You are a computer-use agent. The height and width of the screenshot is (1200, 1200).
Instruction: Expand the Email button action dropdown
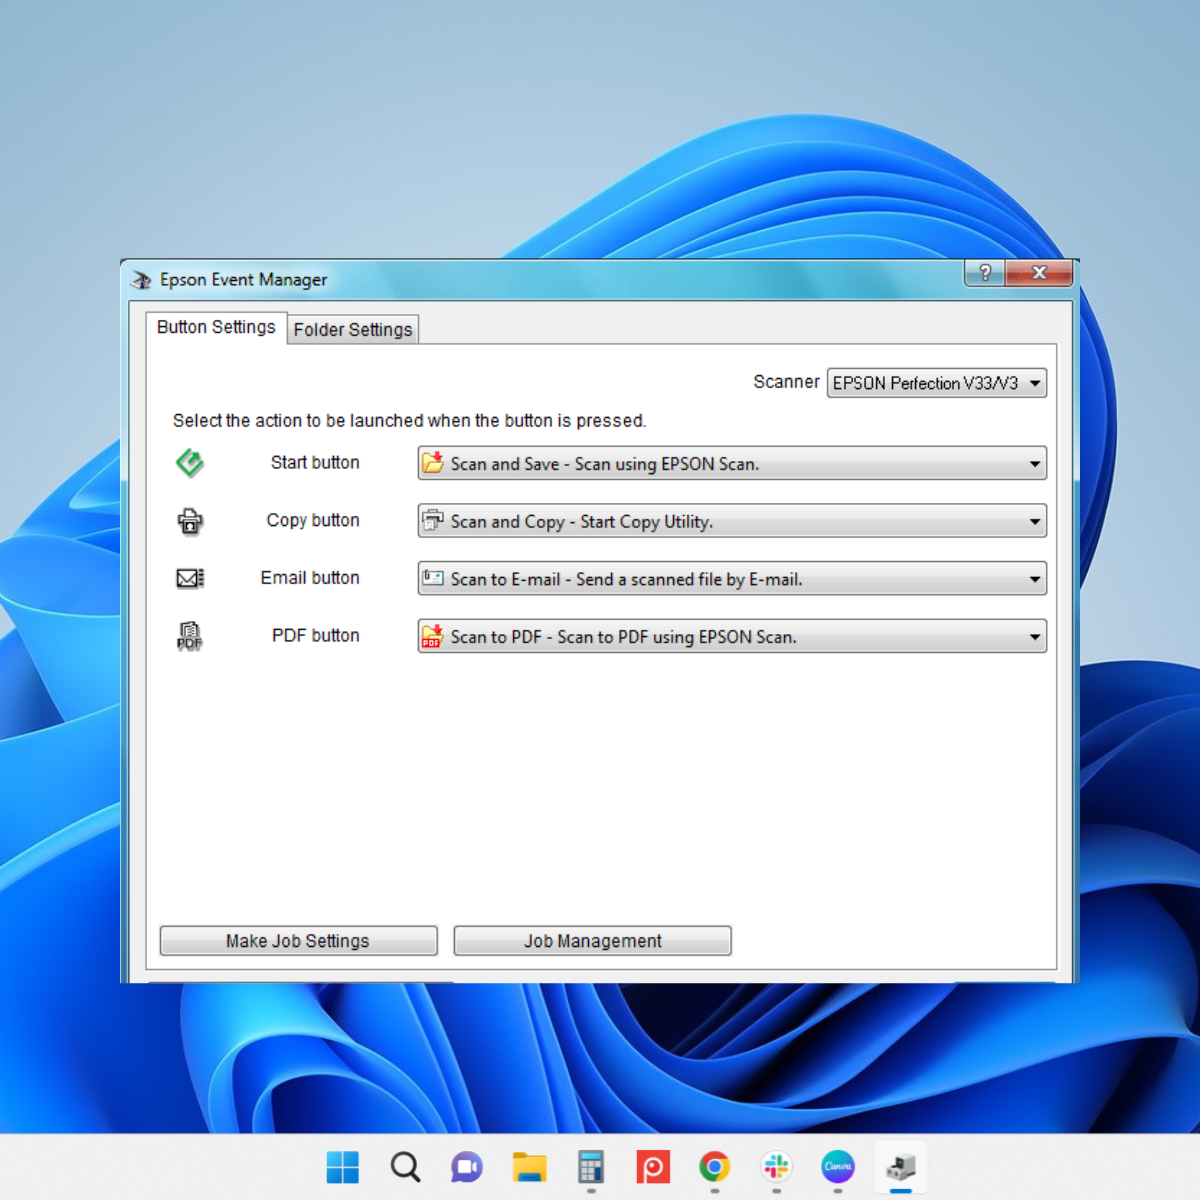(732, 579)
